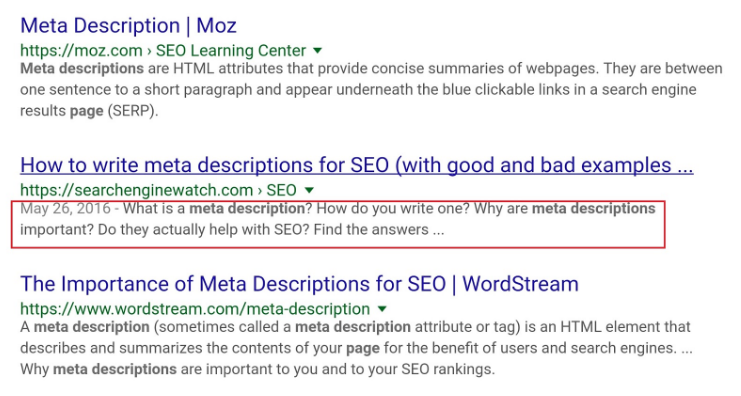Expand the dropdown arrow beside searchenginewatch.com › SEO
741x396 pixels.
point(309,190)
